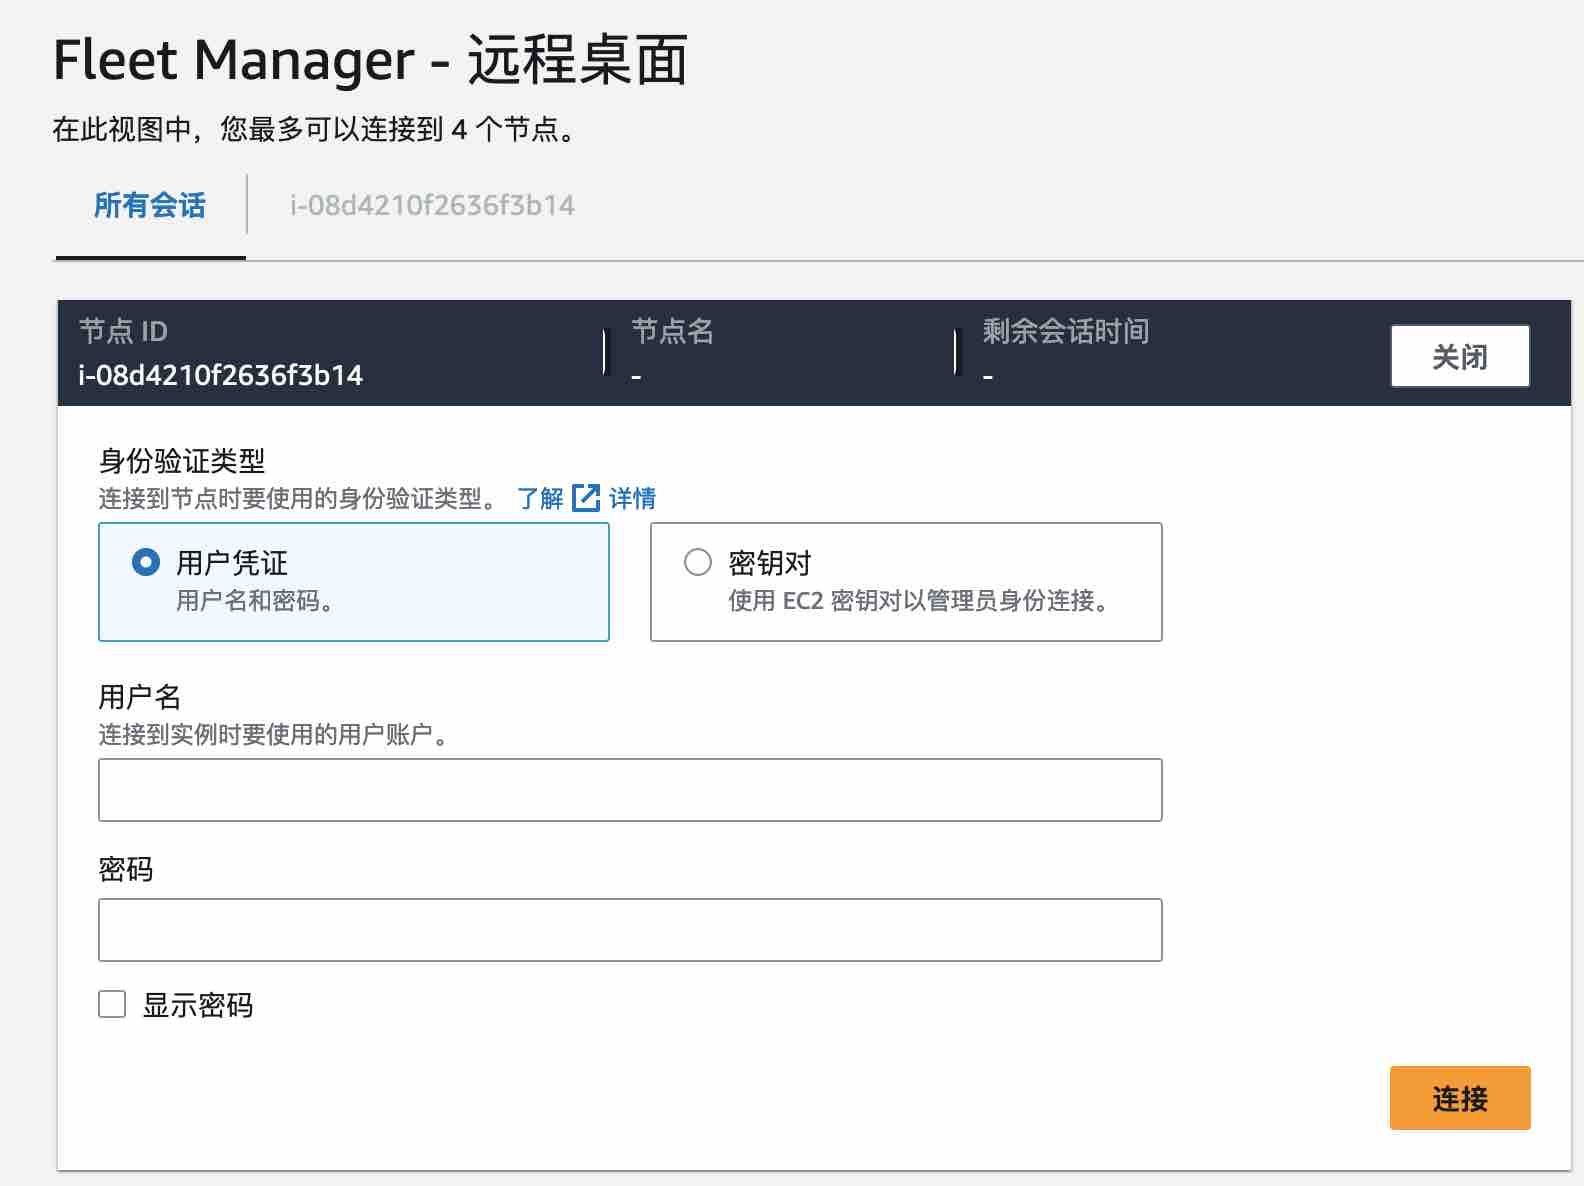Click the 节点名 column label

[672, 331]
